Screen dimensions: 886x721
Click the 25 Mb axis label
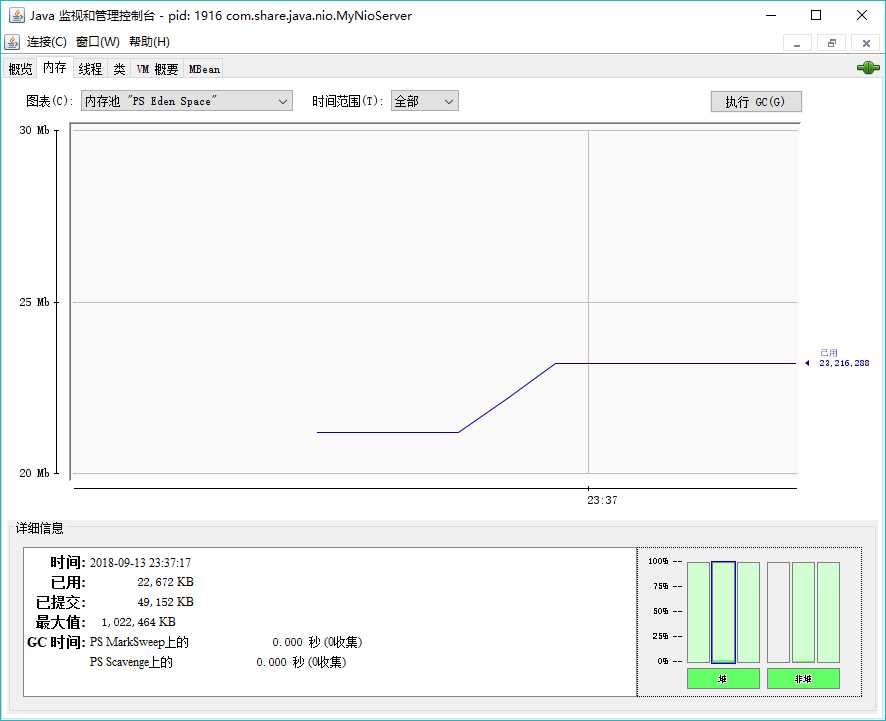tap(34, 302)
